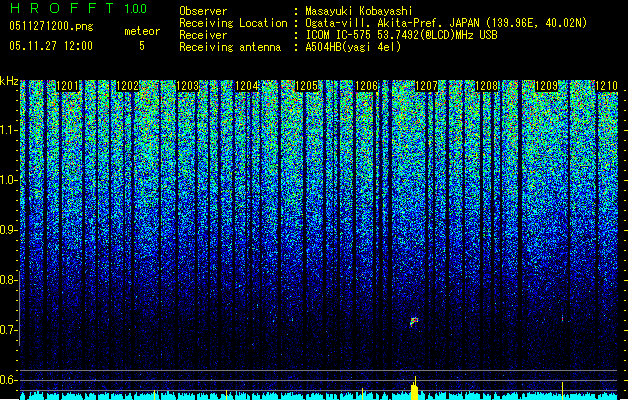Click the HROFFT 1.0.0 title text
The width and height of the screenshot is (629, 400).
coord(78,8)
